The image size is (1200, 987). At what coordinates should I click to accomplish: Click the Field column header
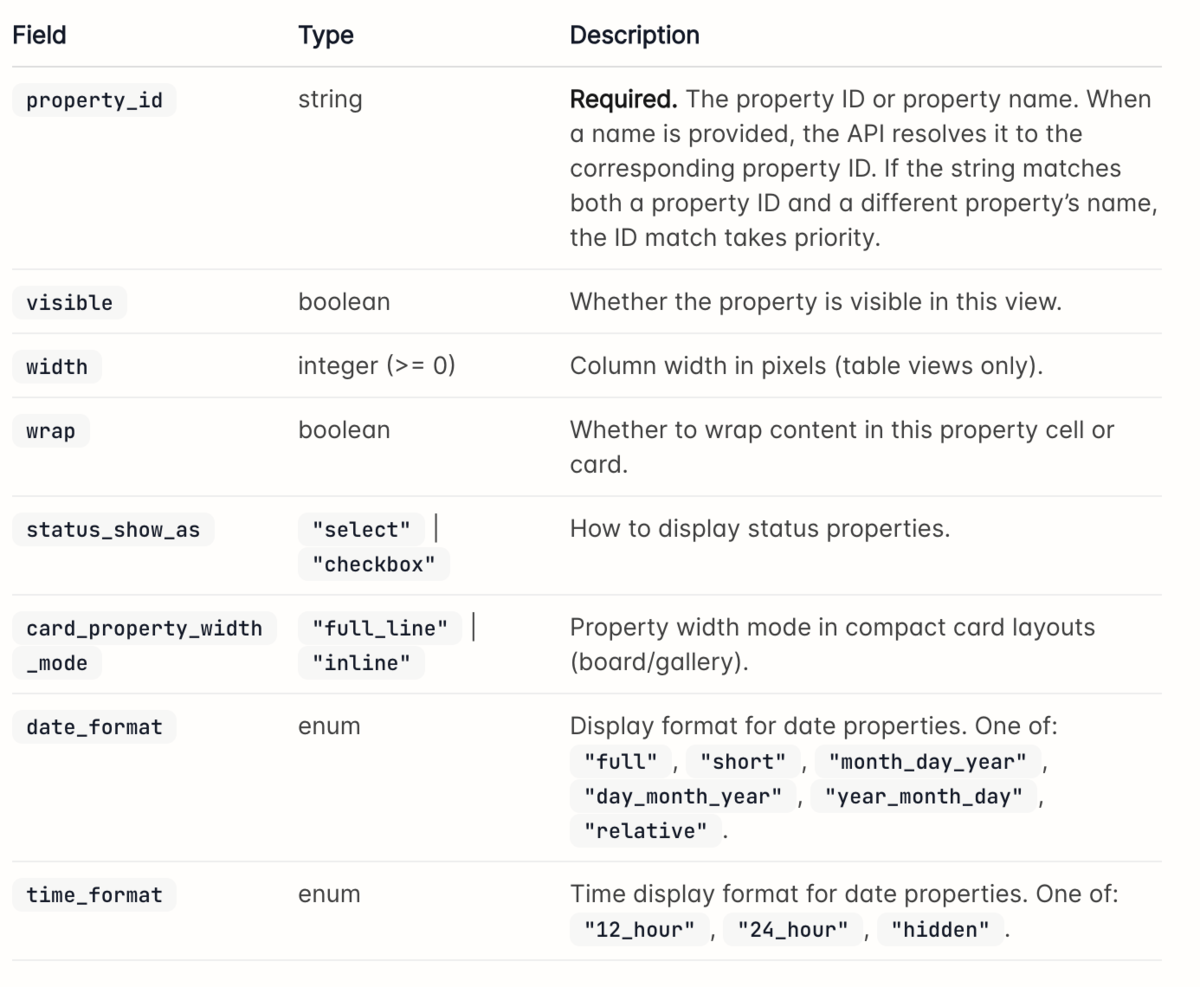(x=39, y=35)
